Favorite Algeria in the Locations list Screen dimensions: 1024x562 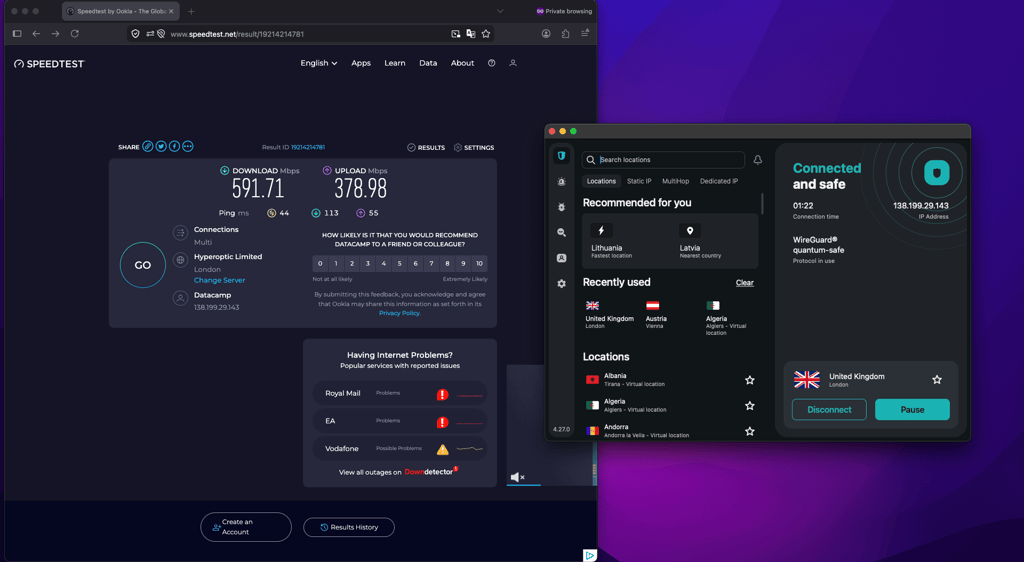(750, 405)
